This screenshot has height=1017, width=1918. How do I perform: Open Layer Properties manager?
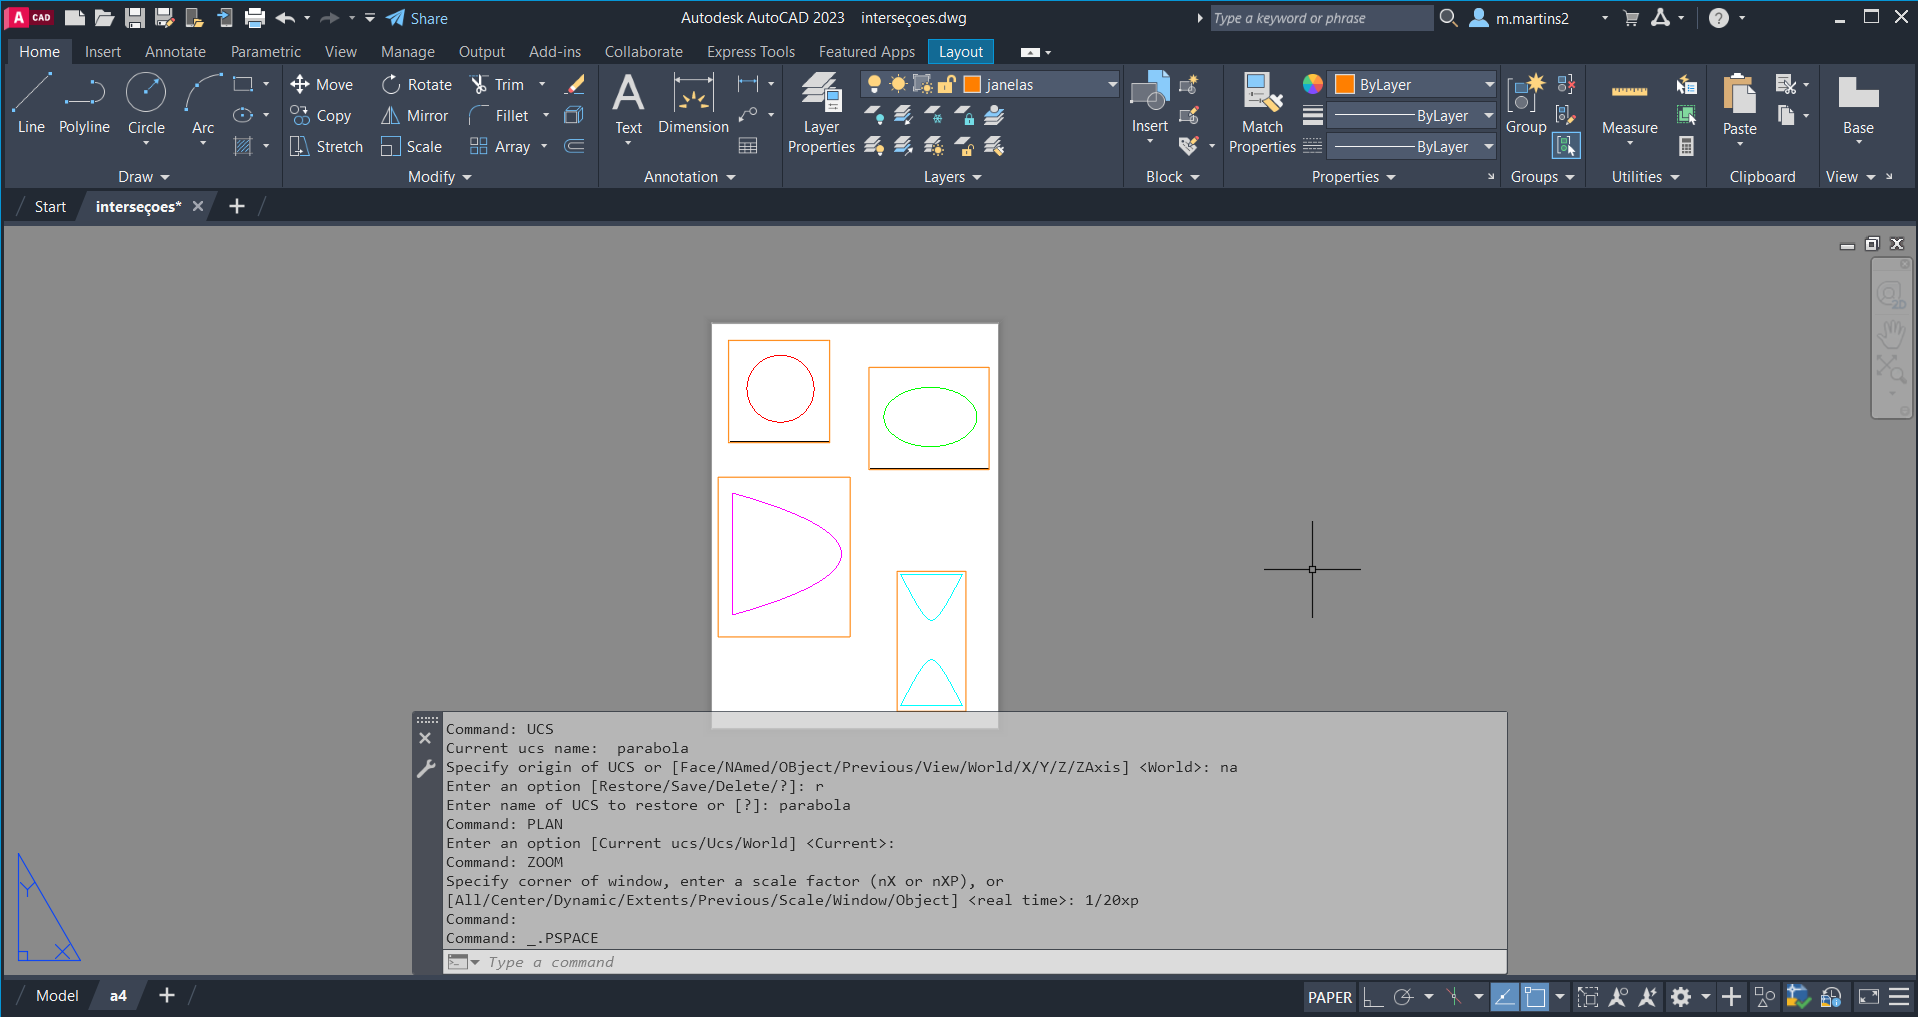821,113
